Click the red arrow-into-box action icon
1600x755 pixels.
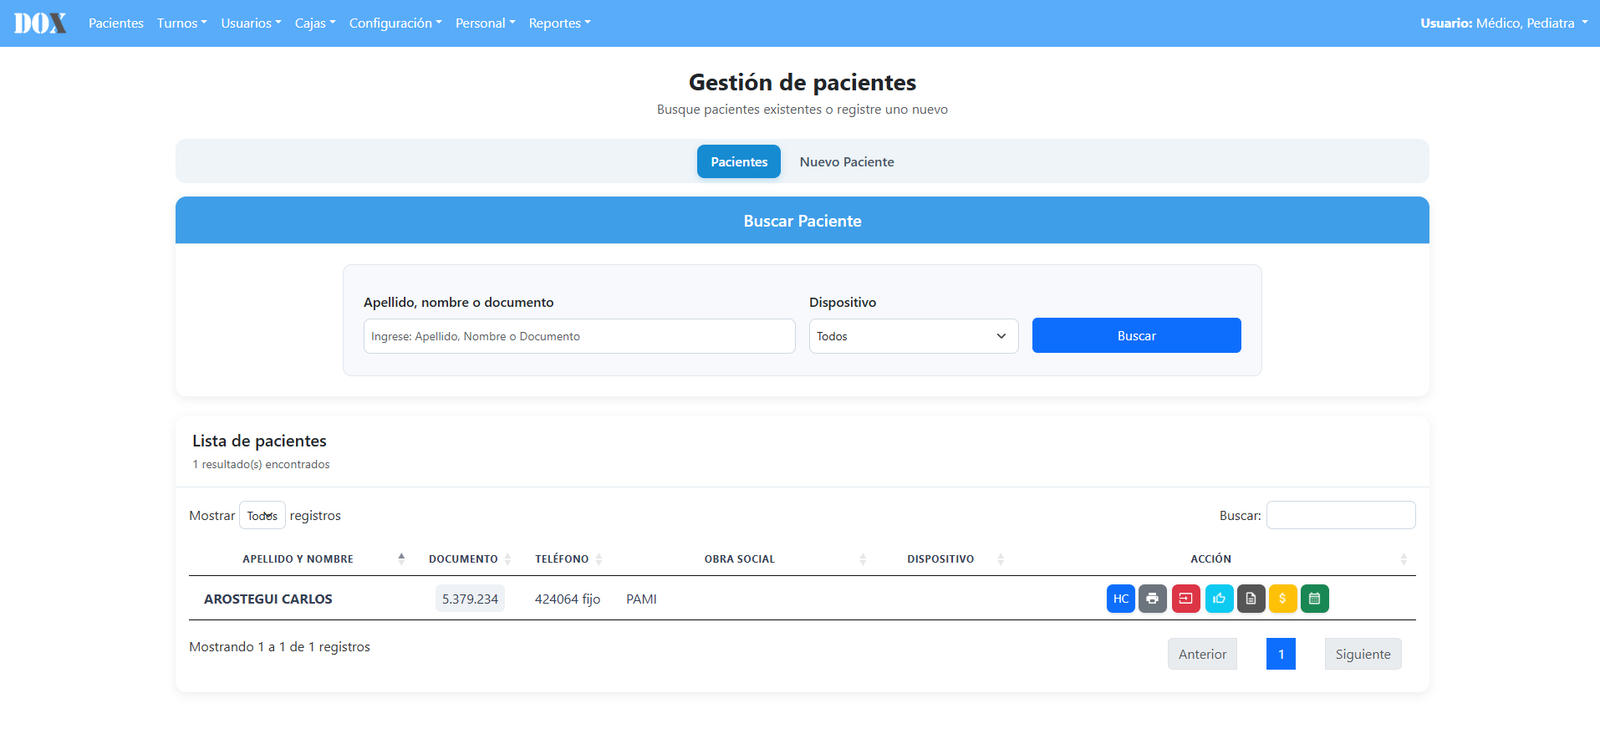click(1186, 599)
